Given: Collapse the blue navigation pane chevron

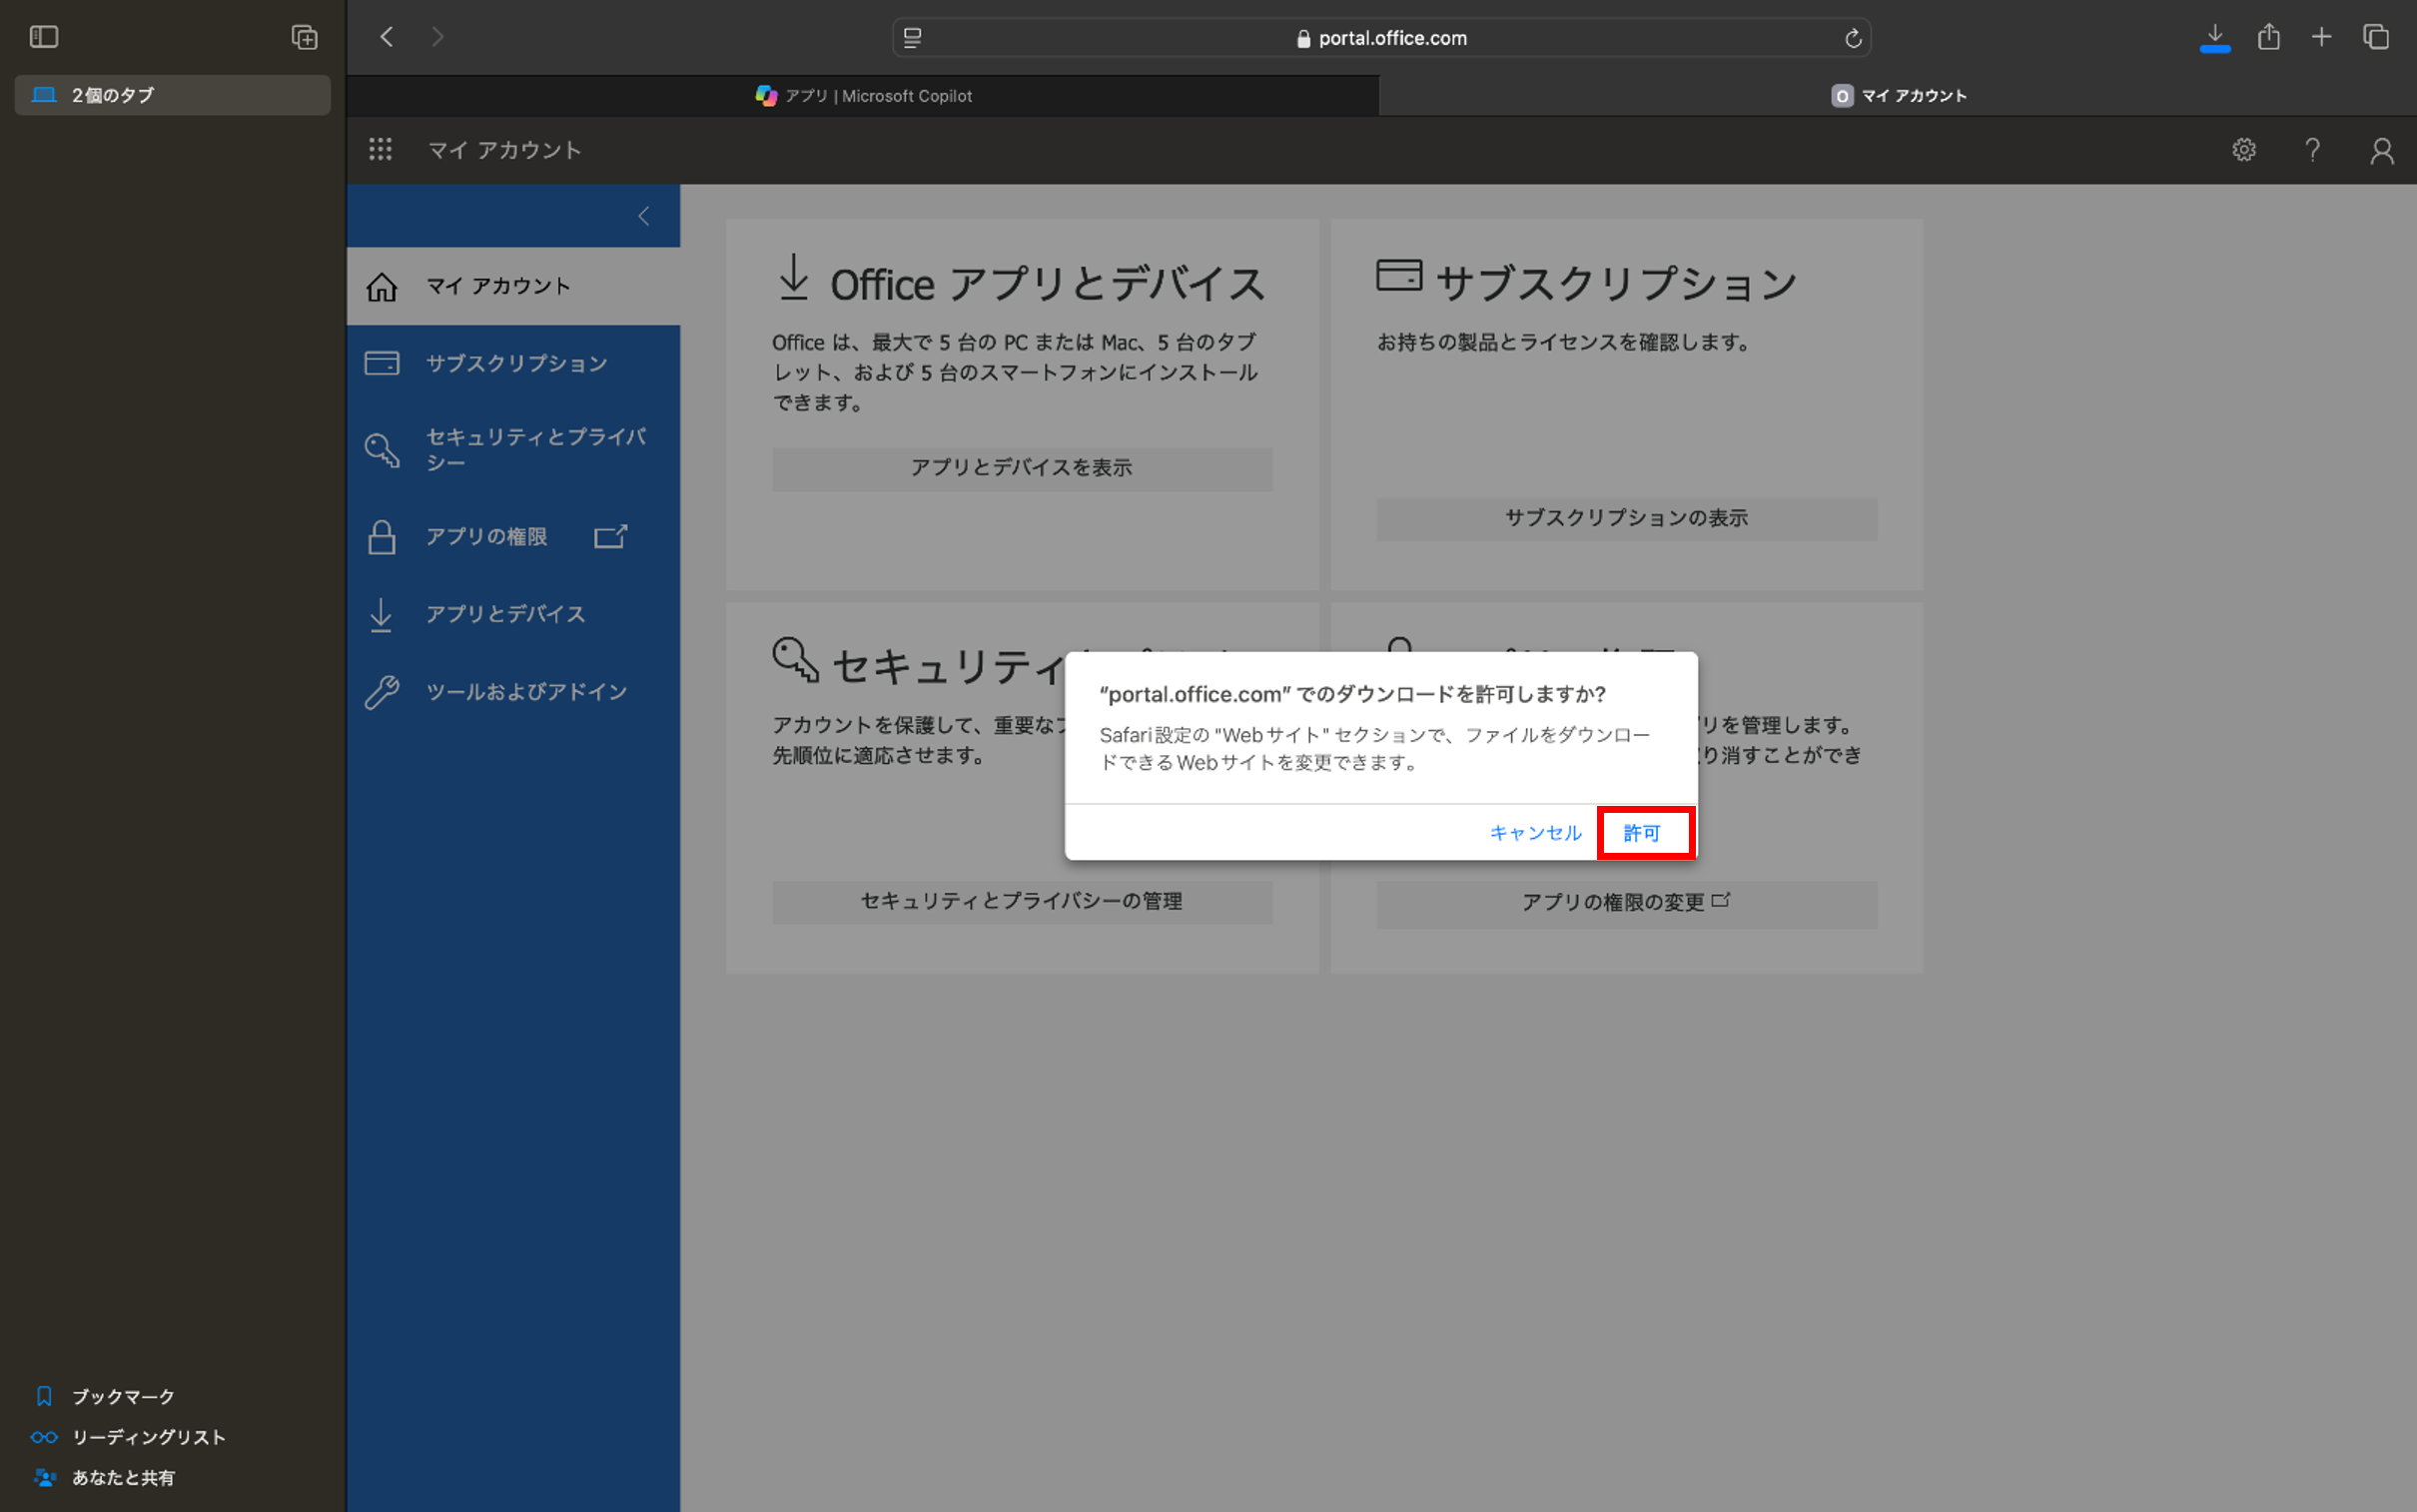Looking at the screenshot, I should [644, 216].
